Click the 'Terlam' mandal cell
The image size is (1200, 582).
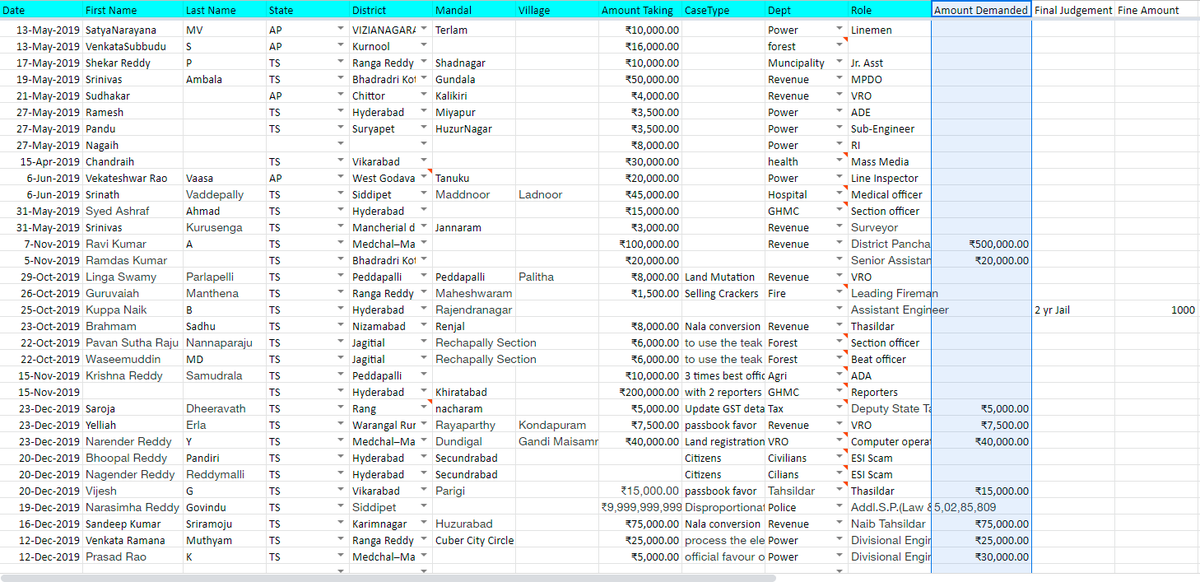pyautogui.click(x=474, y=30)
